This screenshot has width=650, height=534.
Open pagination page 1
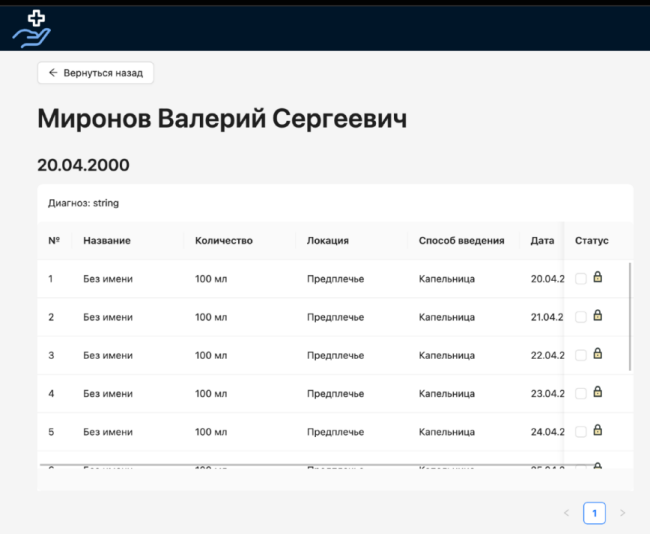coord(594,513)
